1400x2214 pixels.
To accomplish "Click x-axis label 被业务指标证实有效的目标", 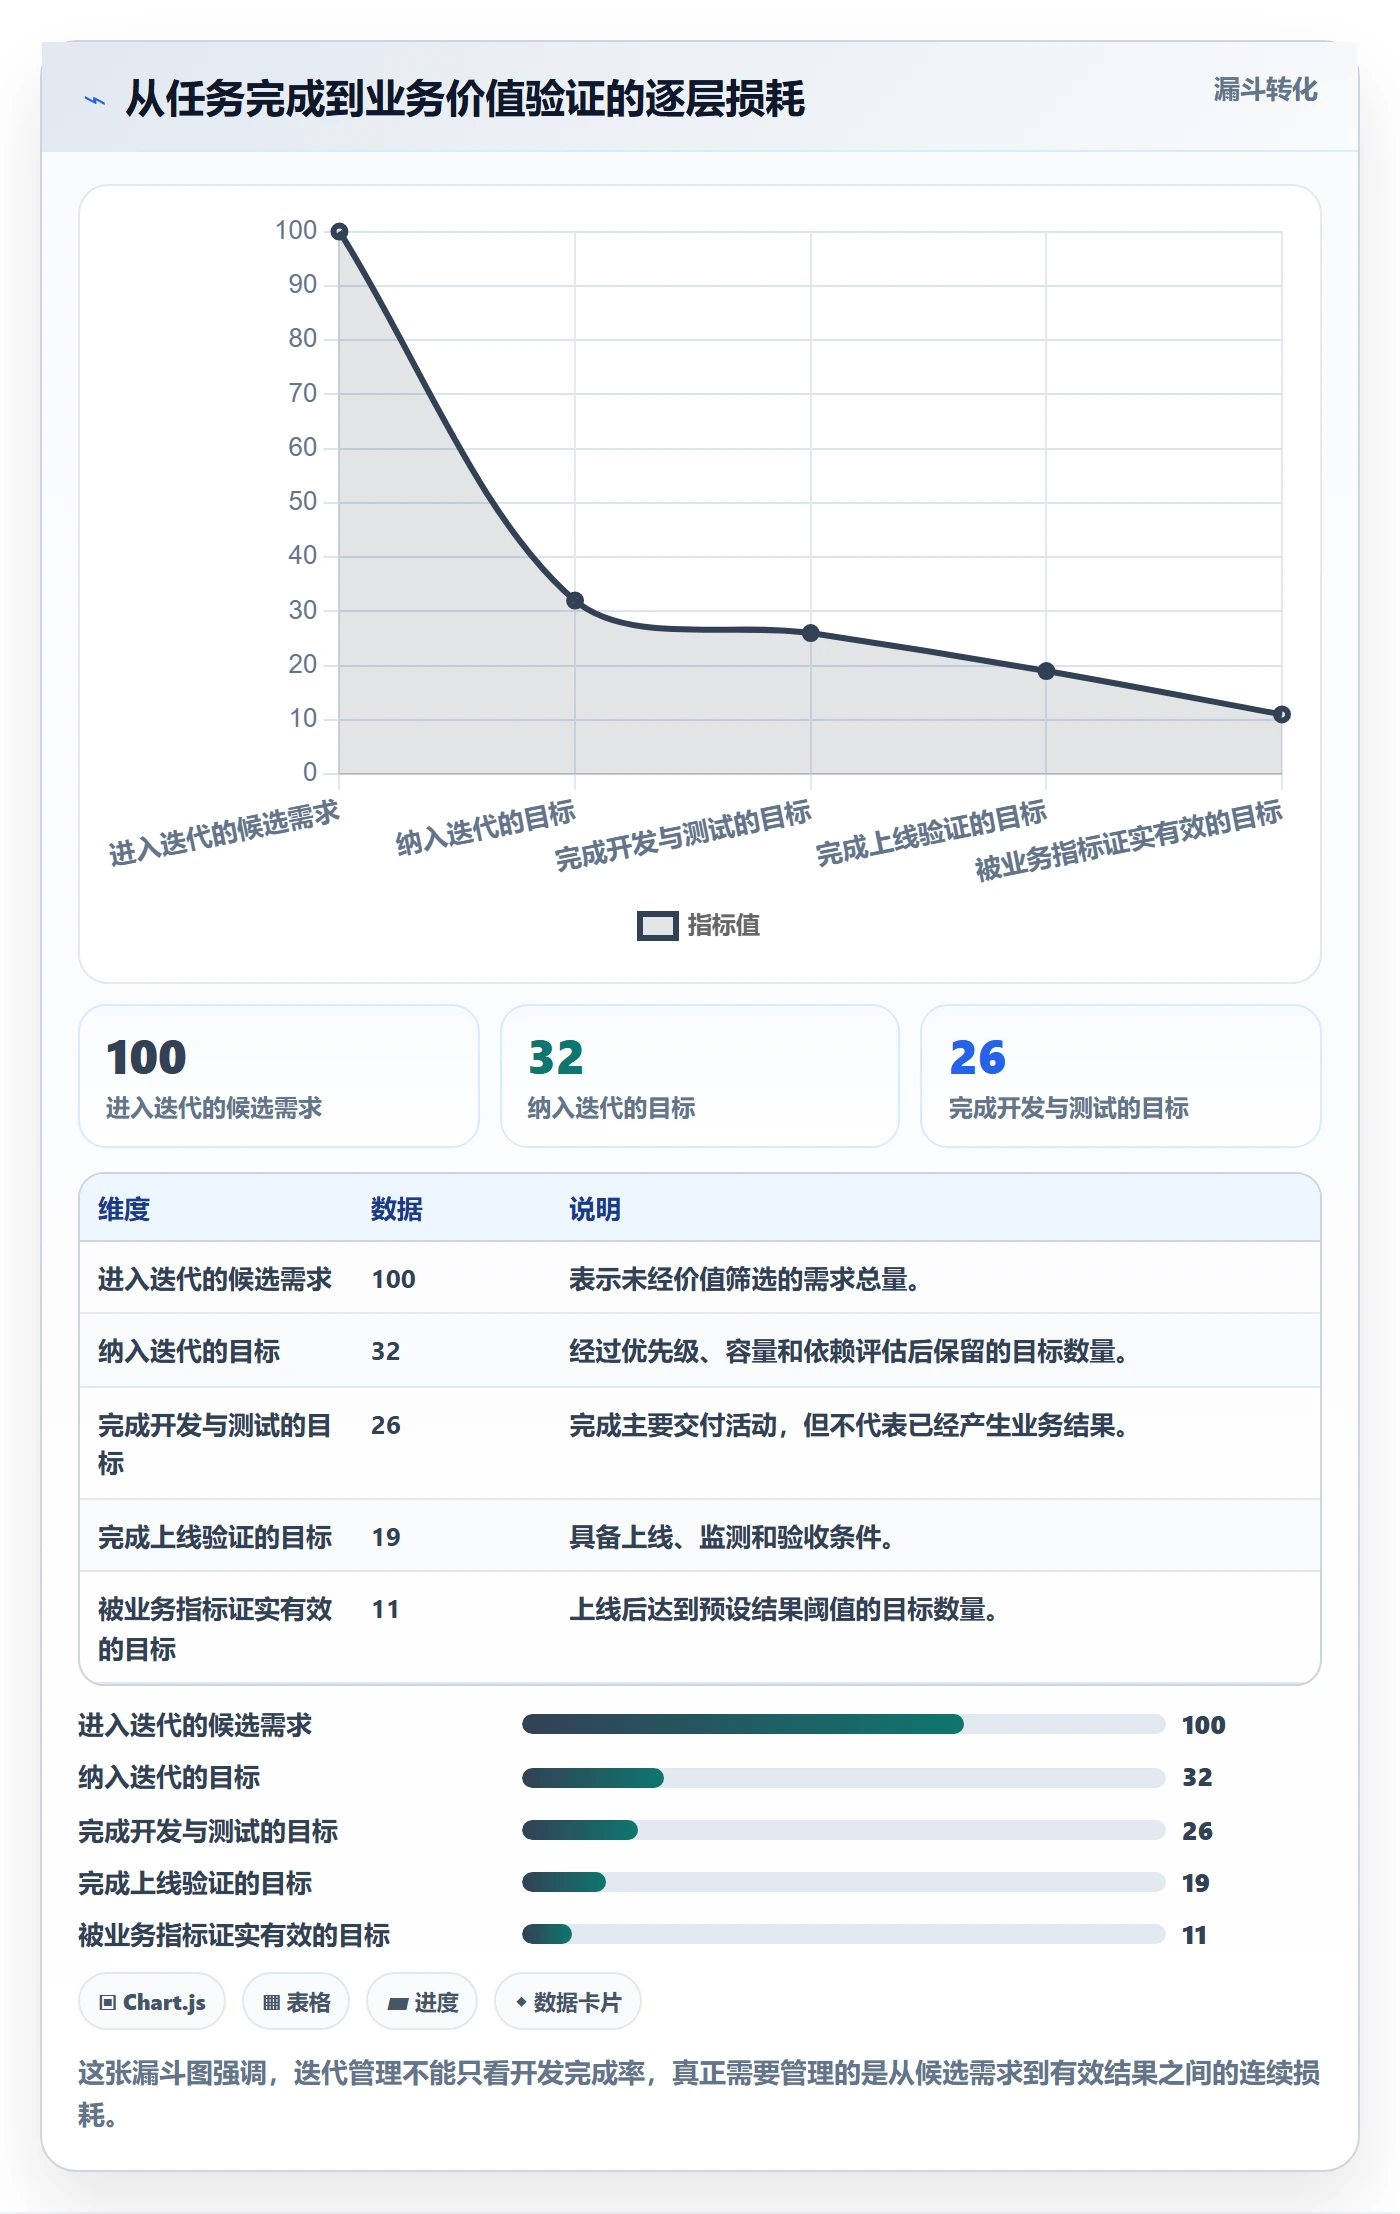I will 1128,840.
